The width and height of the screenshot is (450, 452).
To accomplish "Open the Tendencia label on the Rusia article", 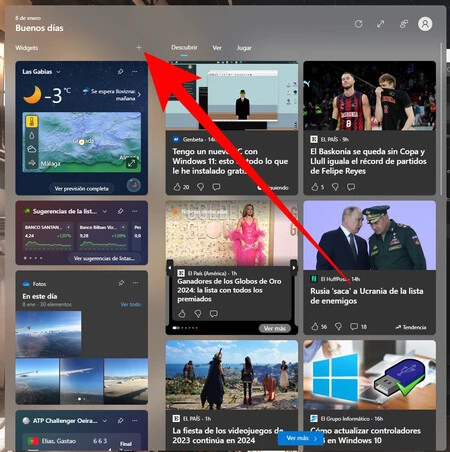I will point(411,327).
